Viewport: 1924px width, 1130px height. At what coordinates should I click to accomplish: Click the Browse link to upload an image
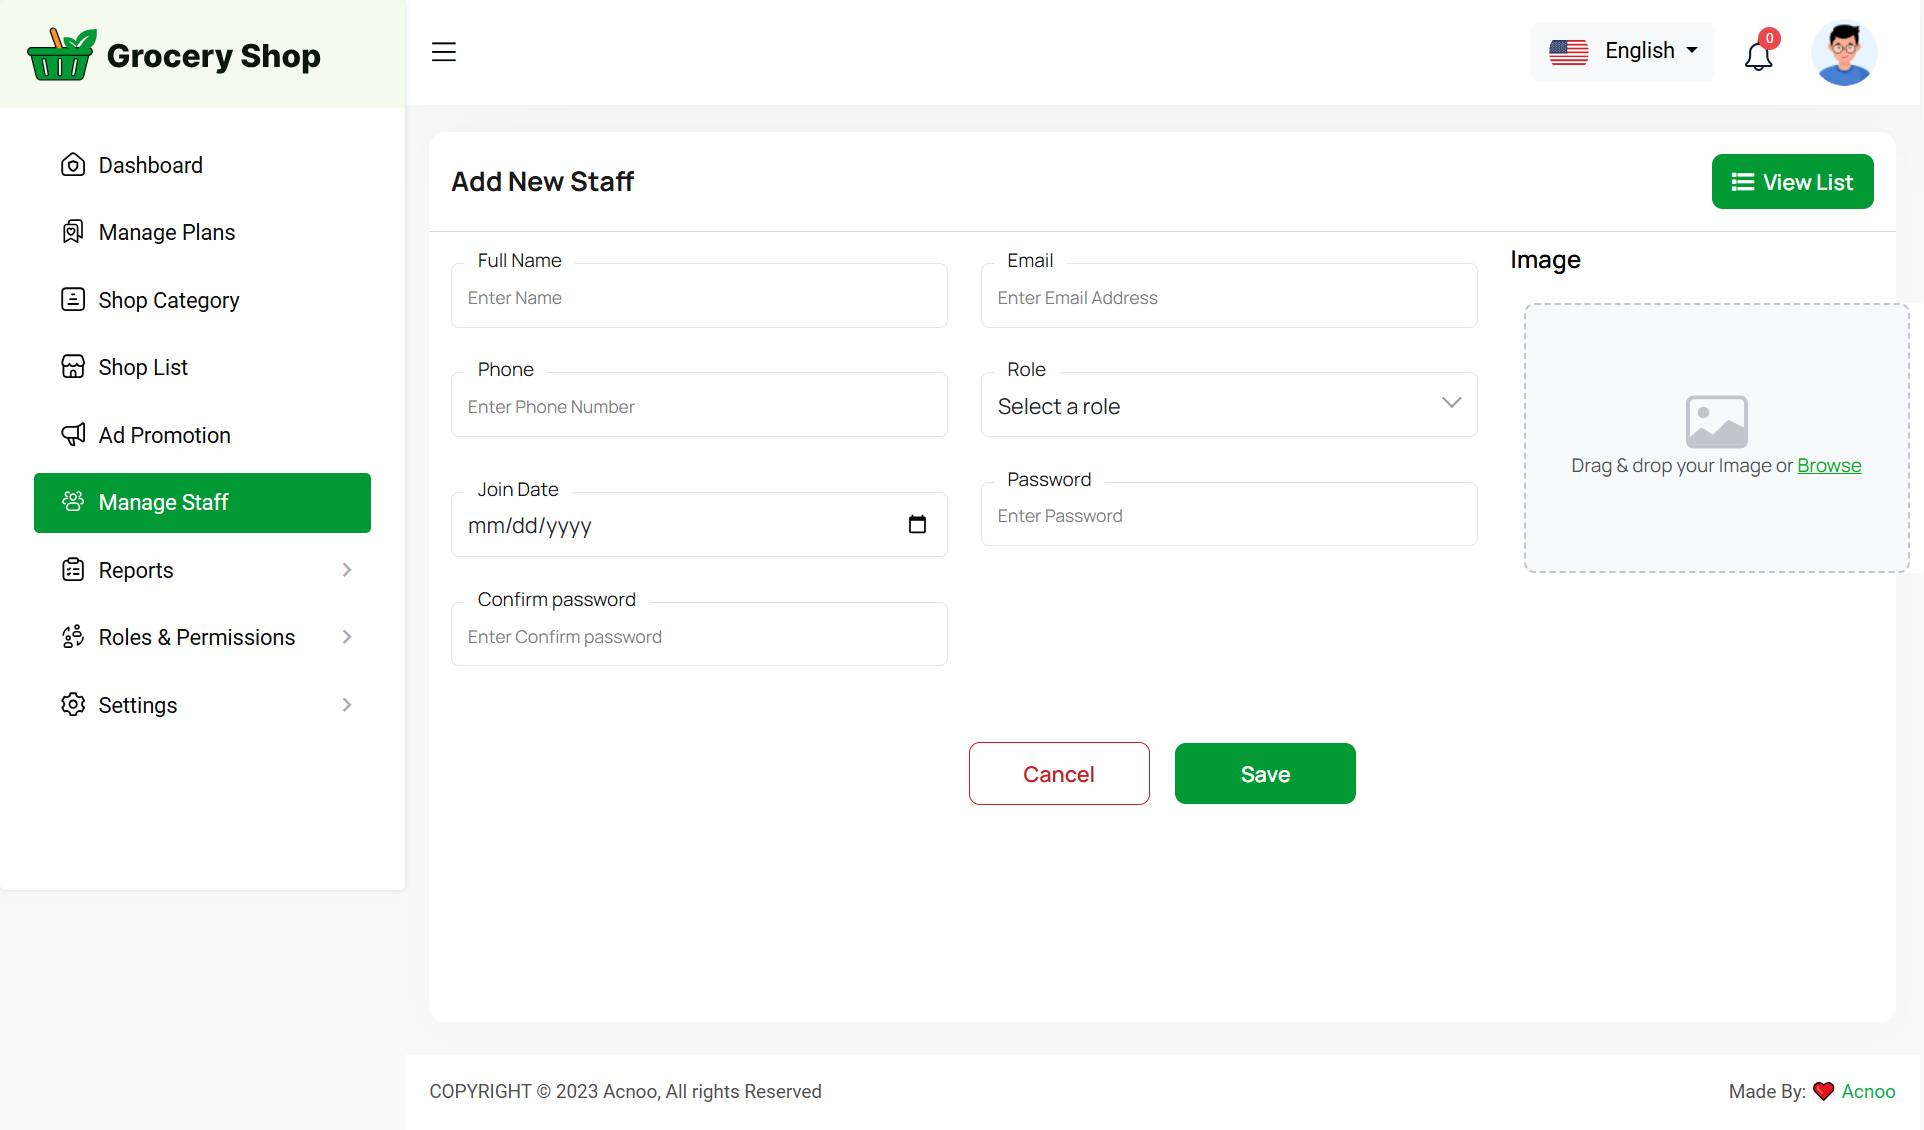click(x=1828, y=465)
